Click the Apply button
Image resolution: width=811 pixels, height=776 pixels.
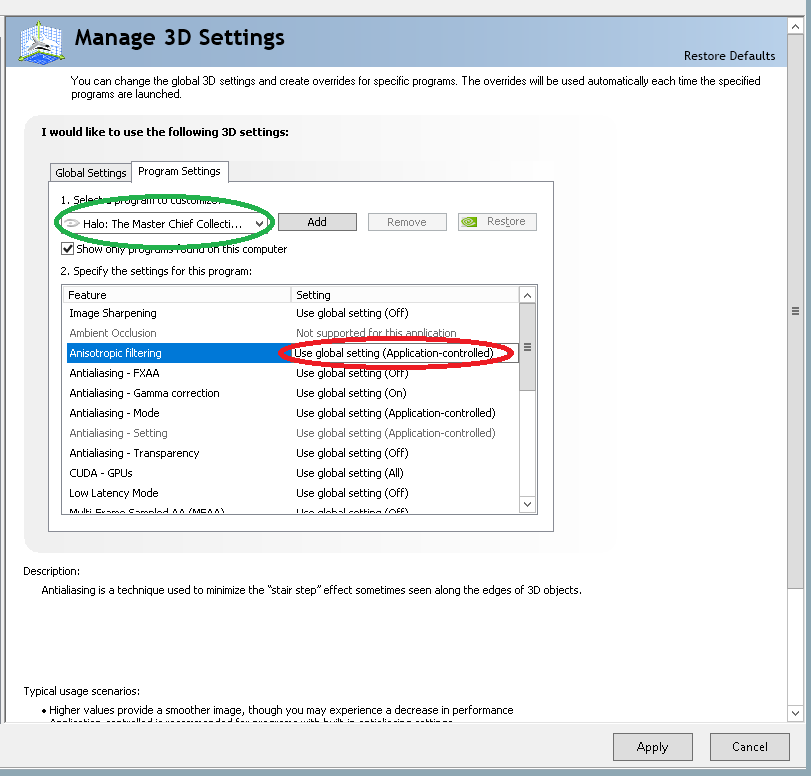coord(652,747)
